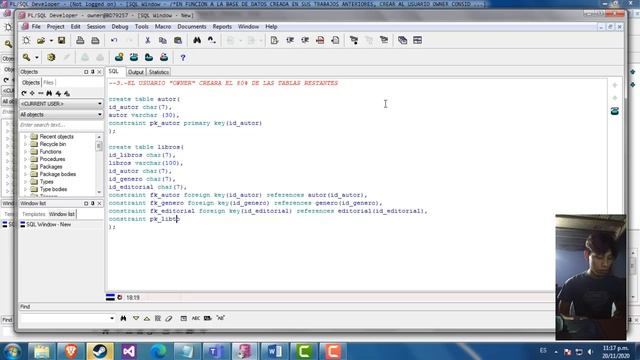Click the Window list icon at toolbar end
Image resolution: width=640 pixels, height=360 pixels.
click(418, 40)
